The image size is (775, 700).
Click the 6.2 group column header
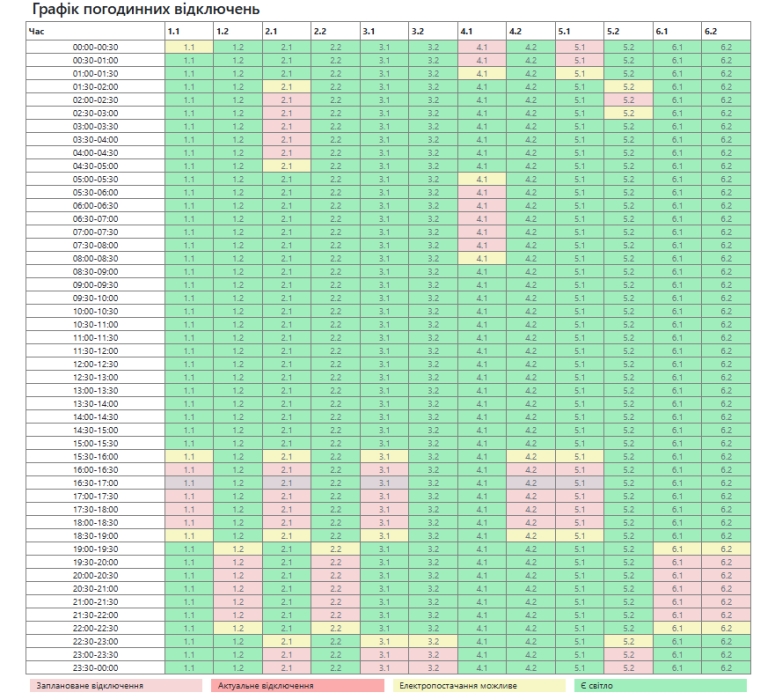click(x=727, y=32)
